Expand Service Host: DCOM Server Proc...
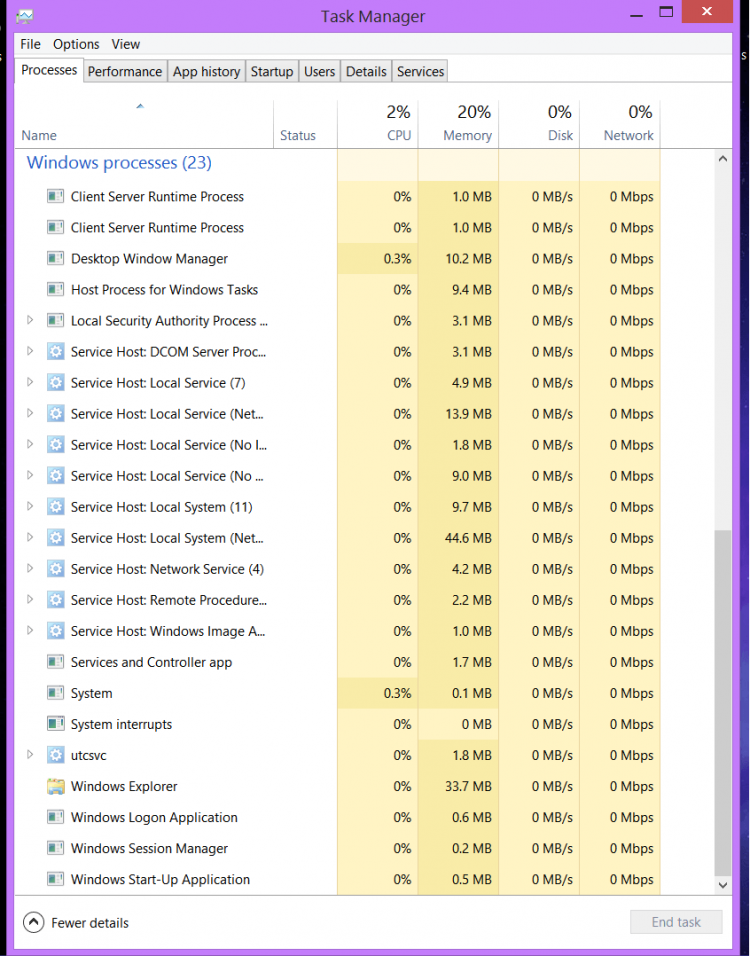 pos(29,351)
